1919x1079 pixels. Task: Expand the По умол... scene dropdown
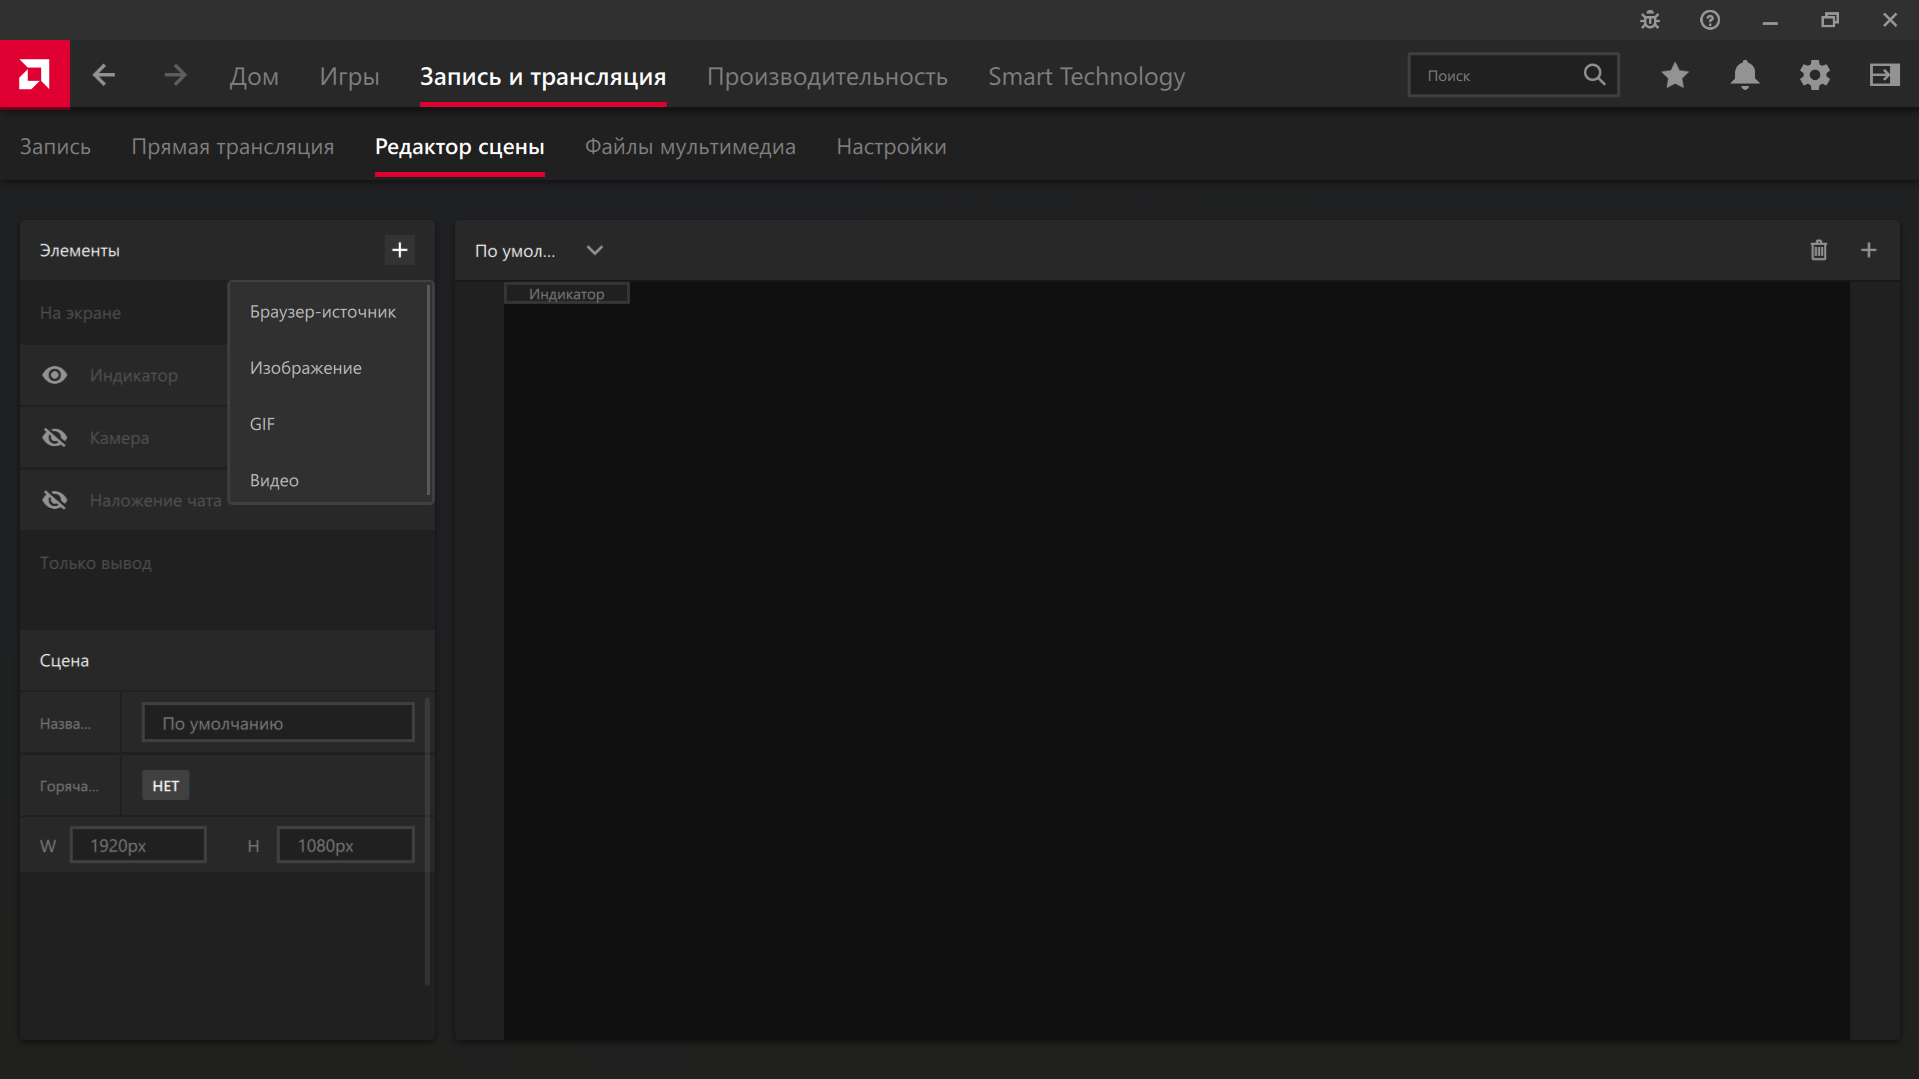595,250
